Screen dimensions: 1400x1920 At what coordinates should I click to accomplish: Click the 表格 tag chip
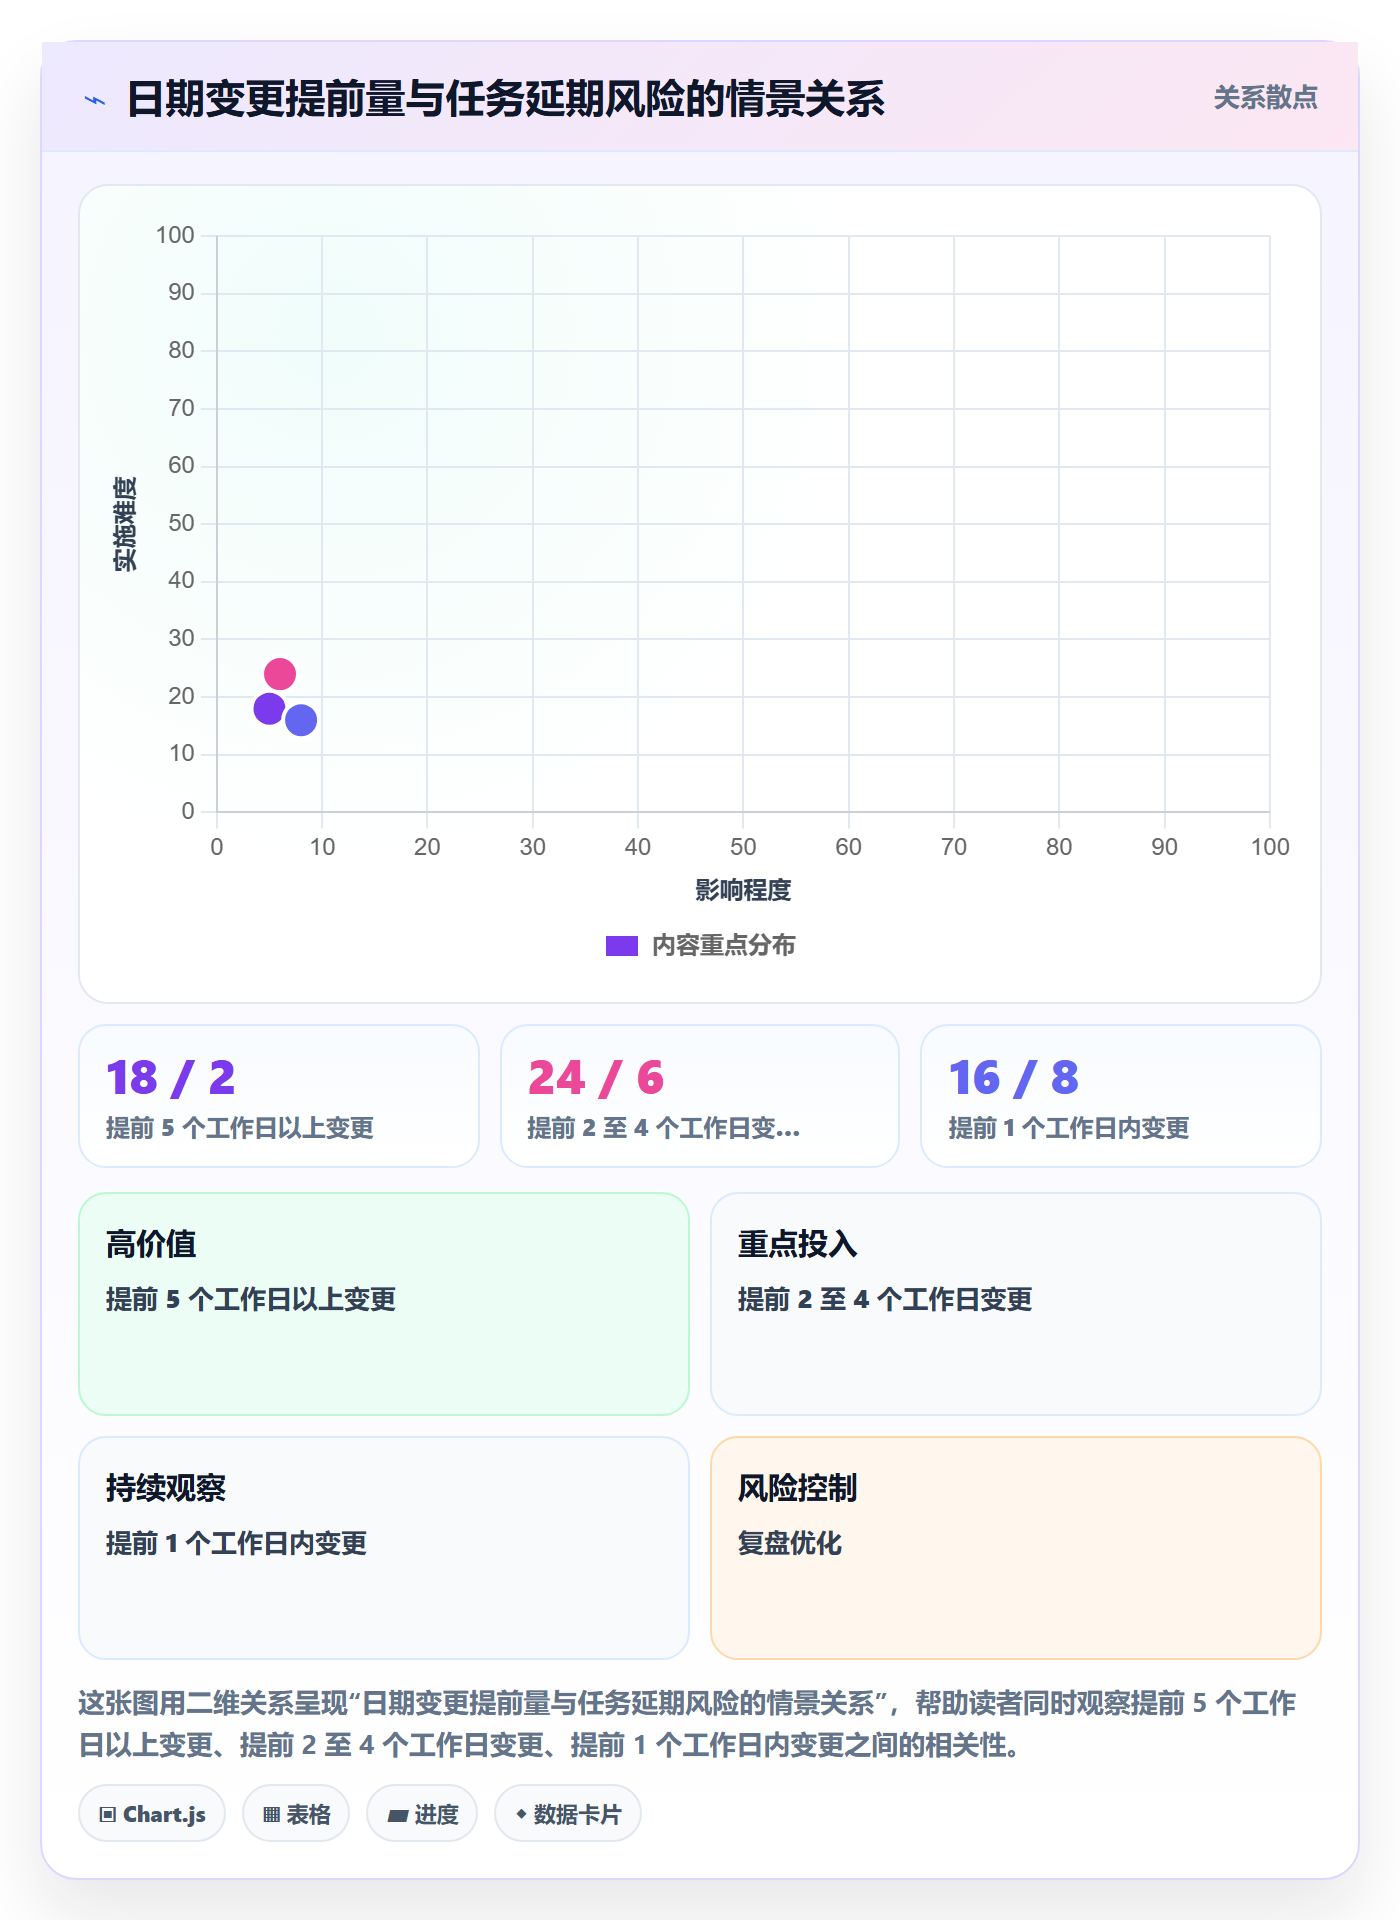point(296,1814)
